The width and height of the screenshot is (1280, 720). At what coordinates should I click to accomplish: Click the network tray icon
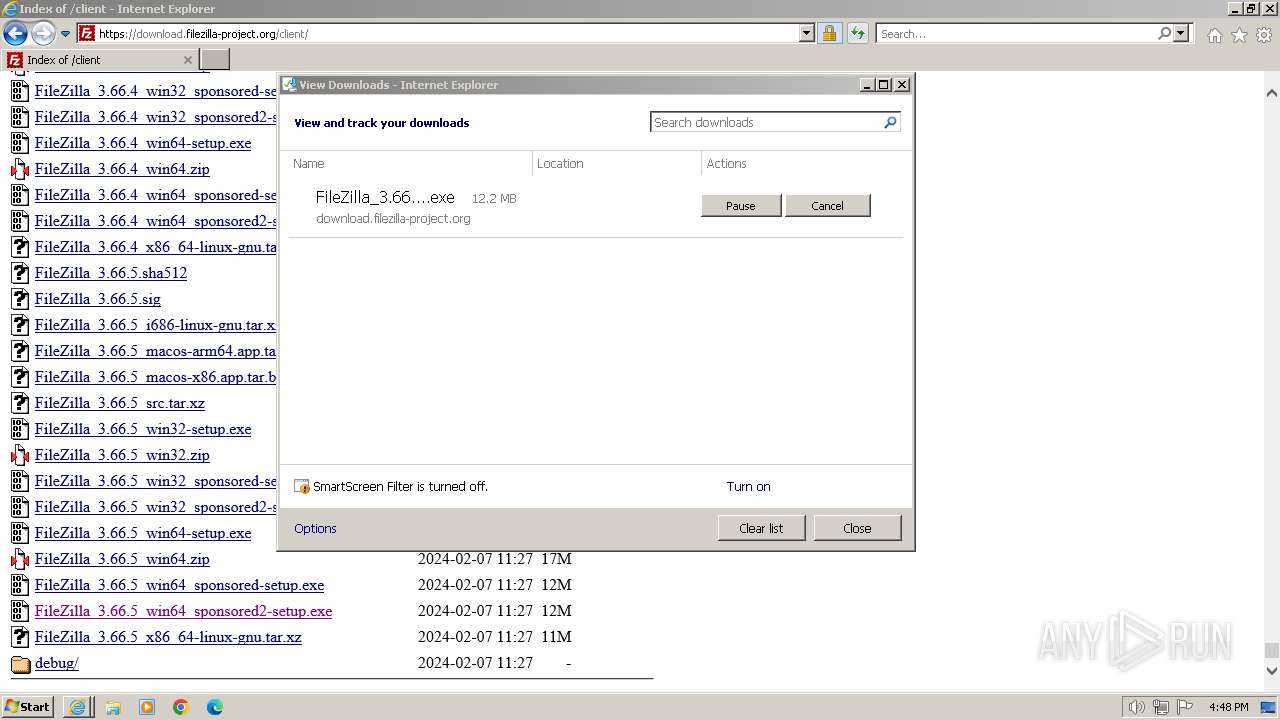[1160, 707]
